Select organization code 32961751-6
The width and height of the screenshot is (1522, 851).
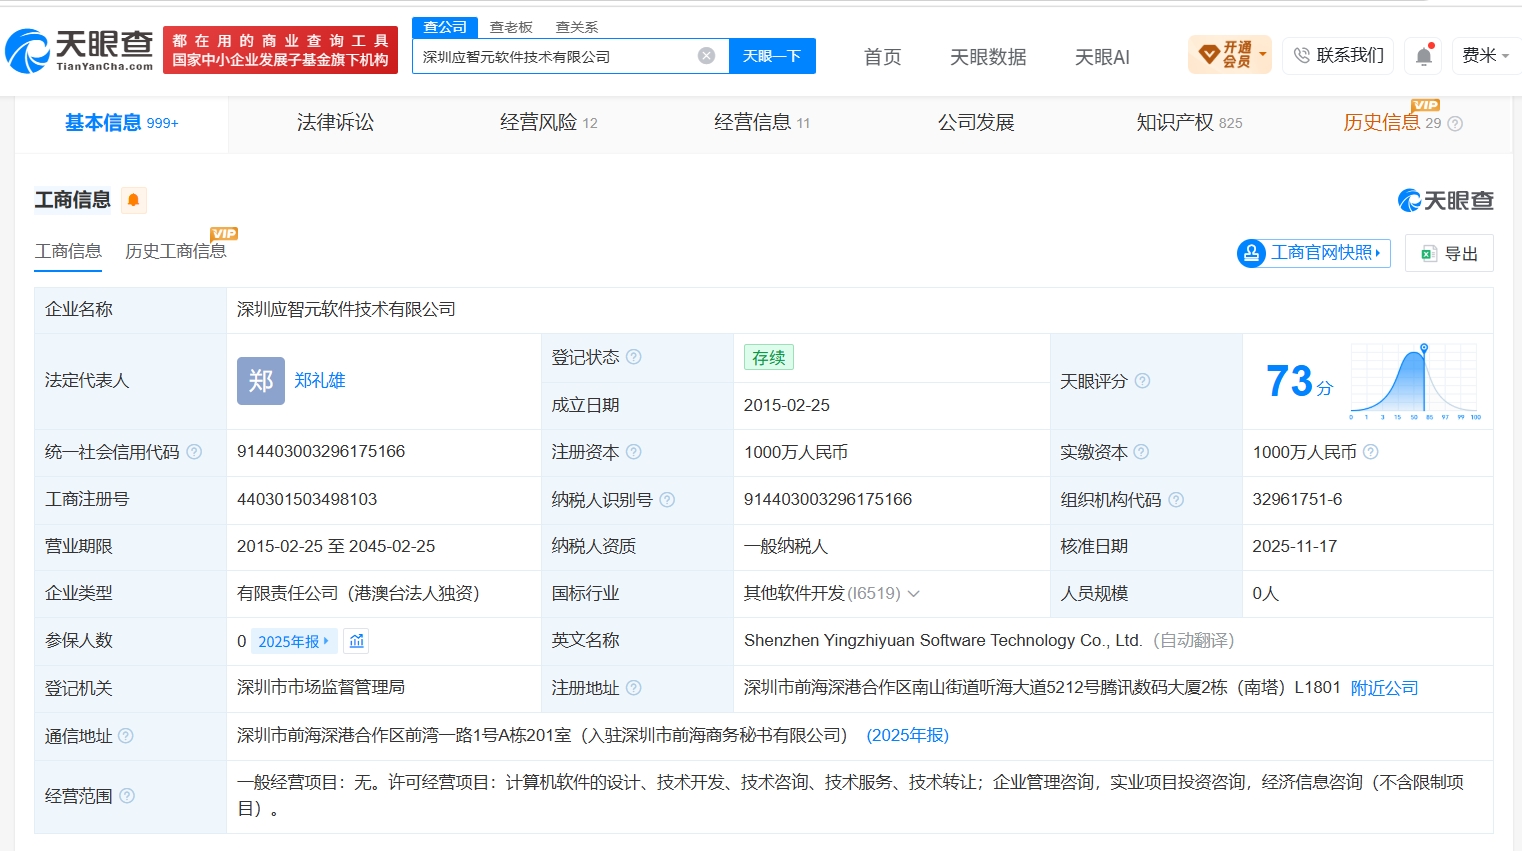point(1298,499)
